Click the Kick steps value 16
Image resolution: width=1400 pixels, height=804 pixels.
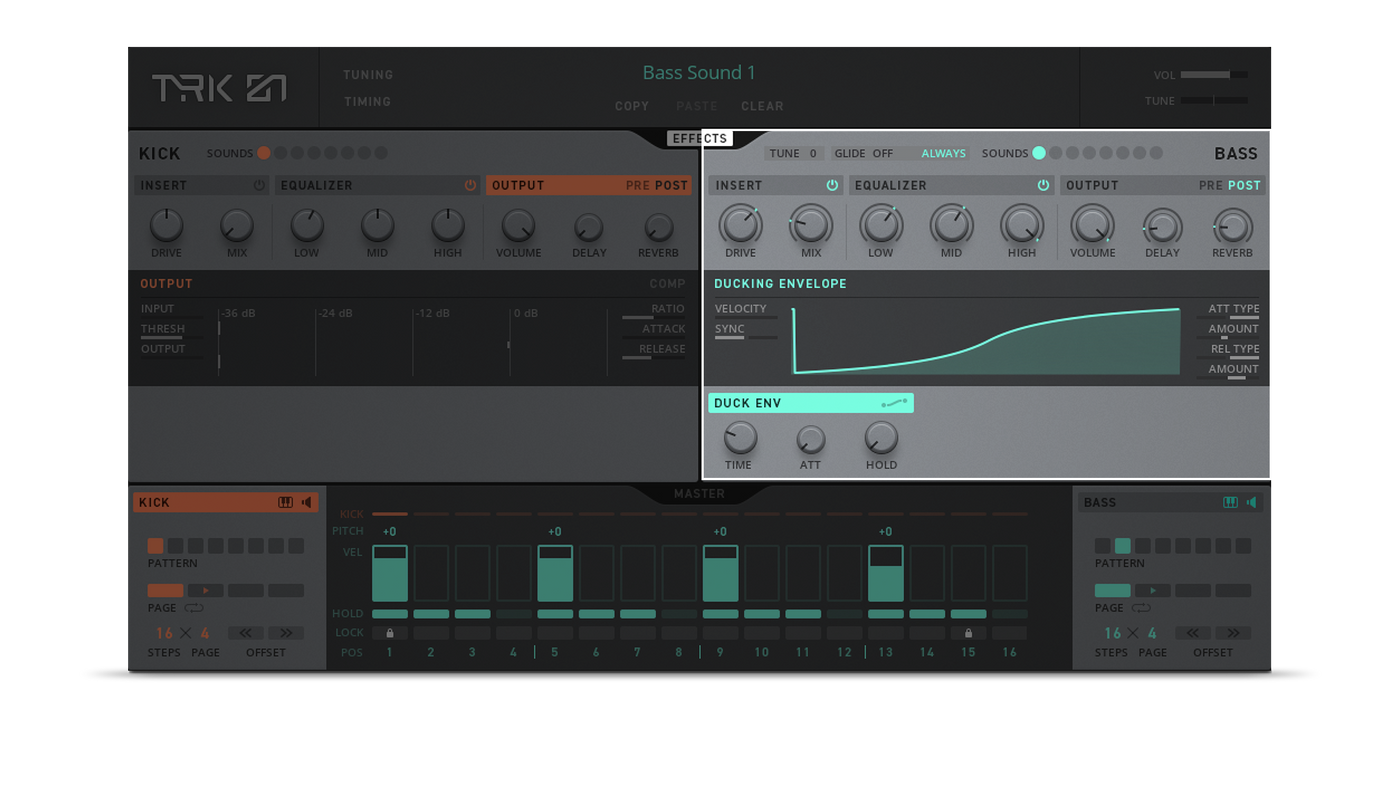point(164,633)
